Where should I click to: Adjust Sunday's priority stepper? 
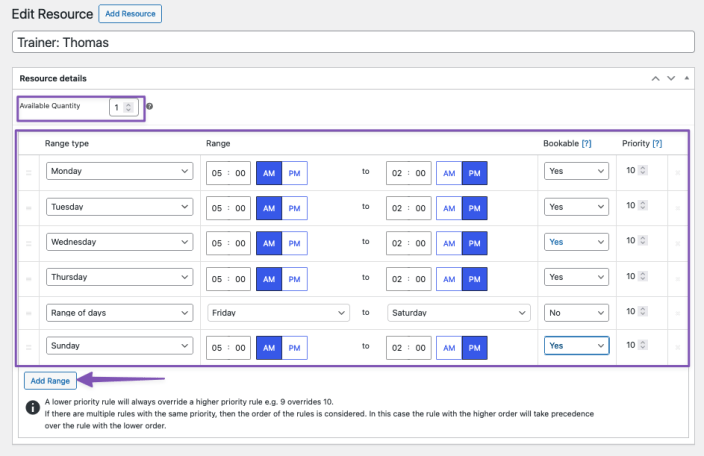[643, 345]
